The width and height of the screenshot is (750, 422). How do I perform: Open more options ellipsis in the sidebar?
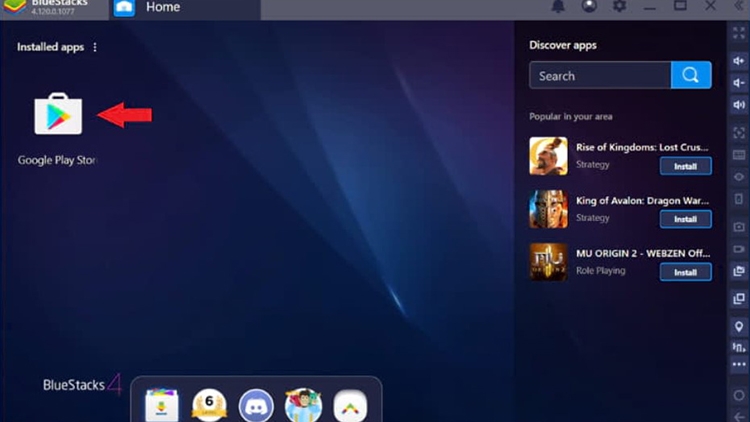pyautogui.click(x=739, y=365)
